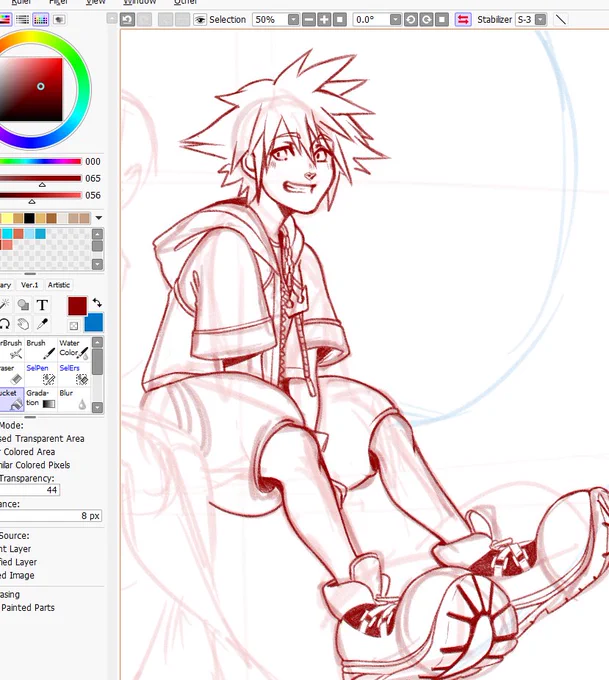609x680 pixels.
Task: Rotate the canvas clockwise
Action: coord(426,20)
